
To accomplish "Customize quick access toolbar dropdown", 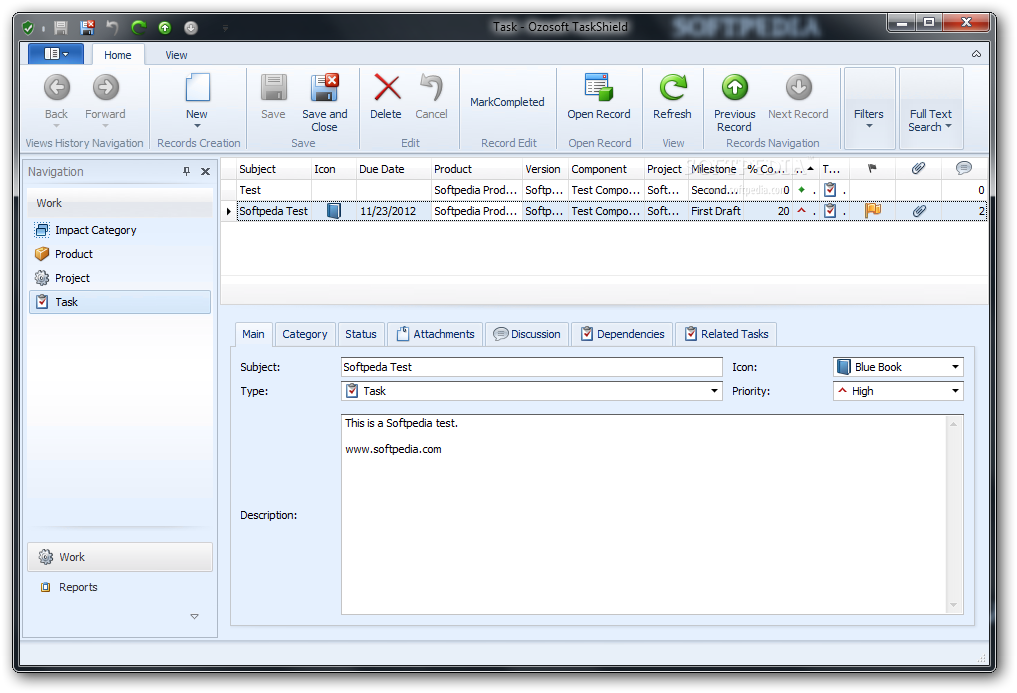I will coord(226,28).
